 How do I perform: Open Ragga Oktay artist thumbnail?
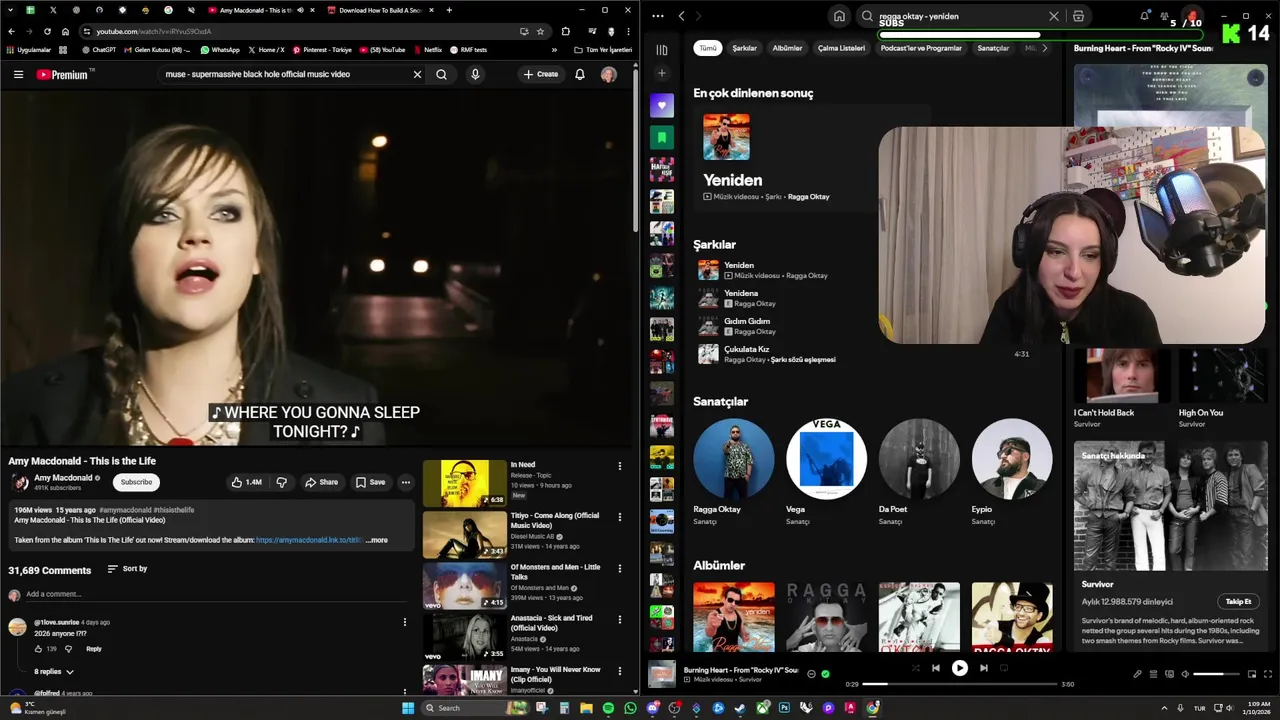click(733, 459)
